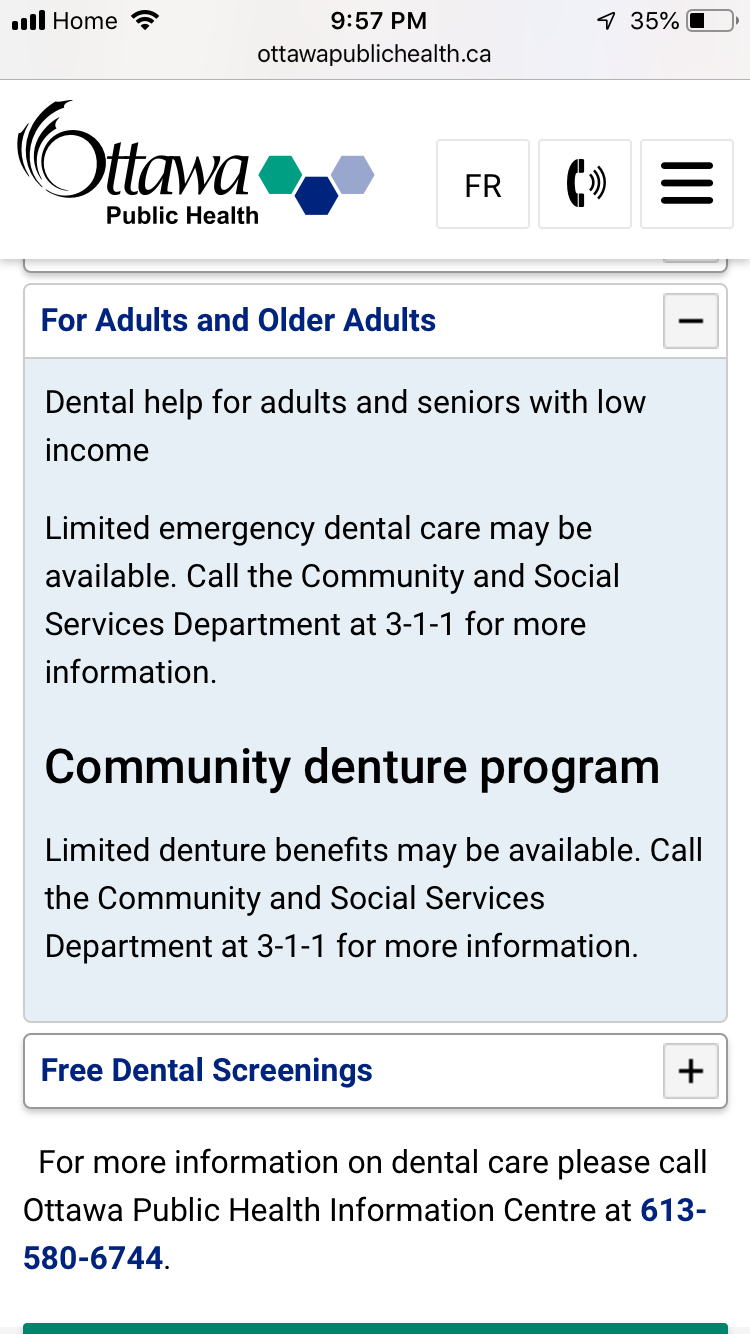This screenshot has height=1334, width=750.
Task: Tap the ottawapublichealth.ca address bar
Action: click(x=374, y=54)
